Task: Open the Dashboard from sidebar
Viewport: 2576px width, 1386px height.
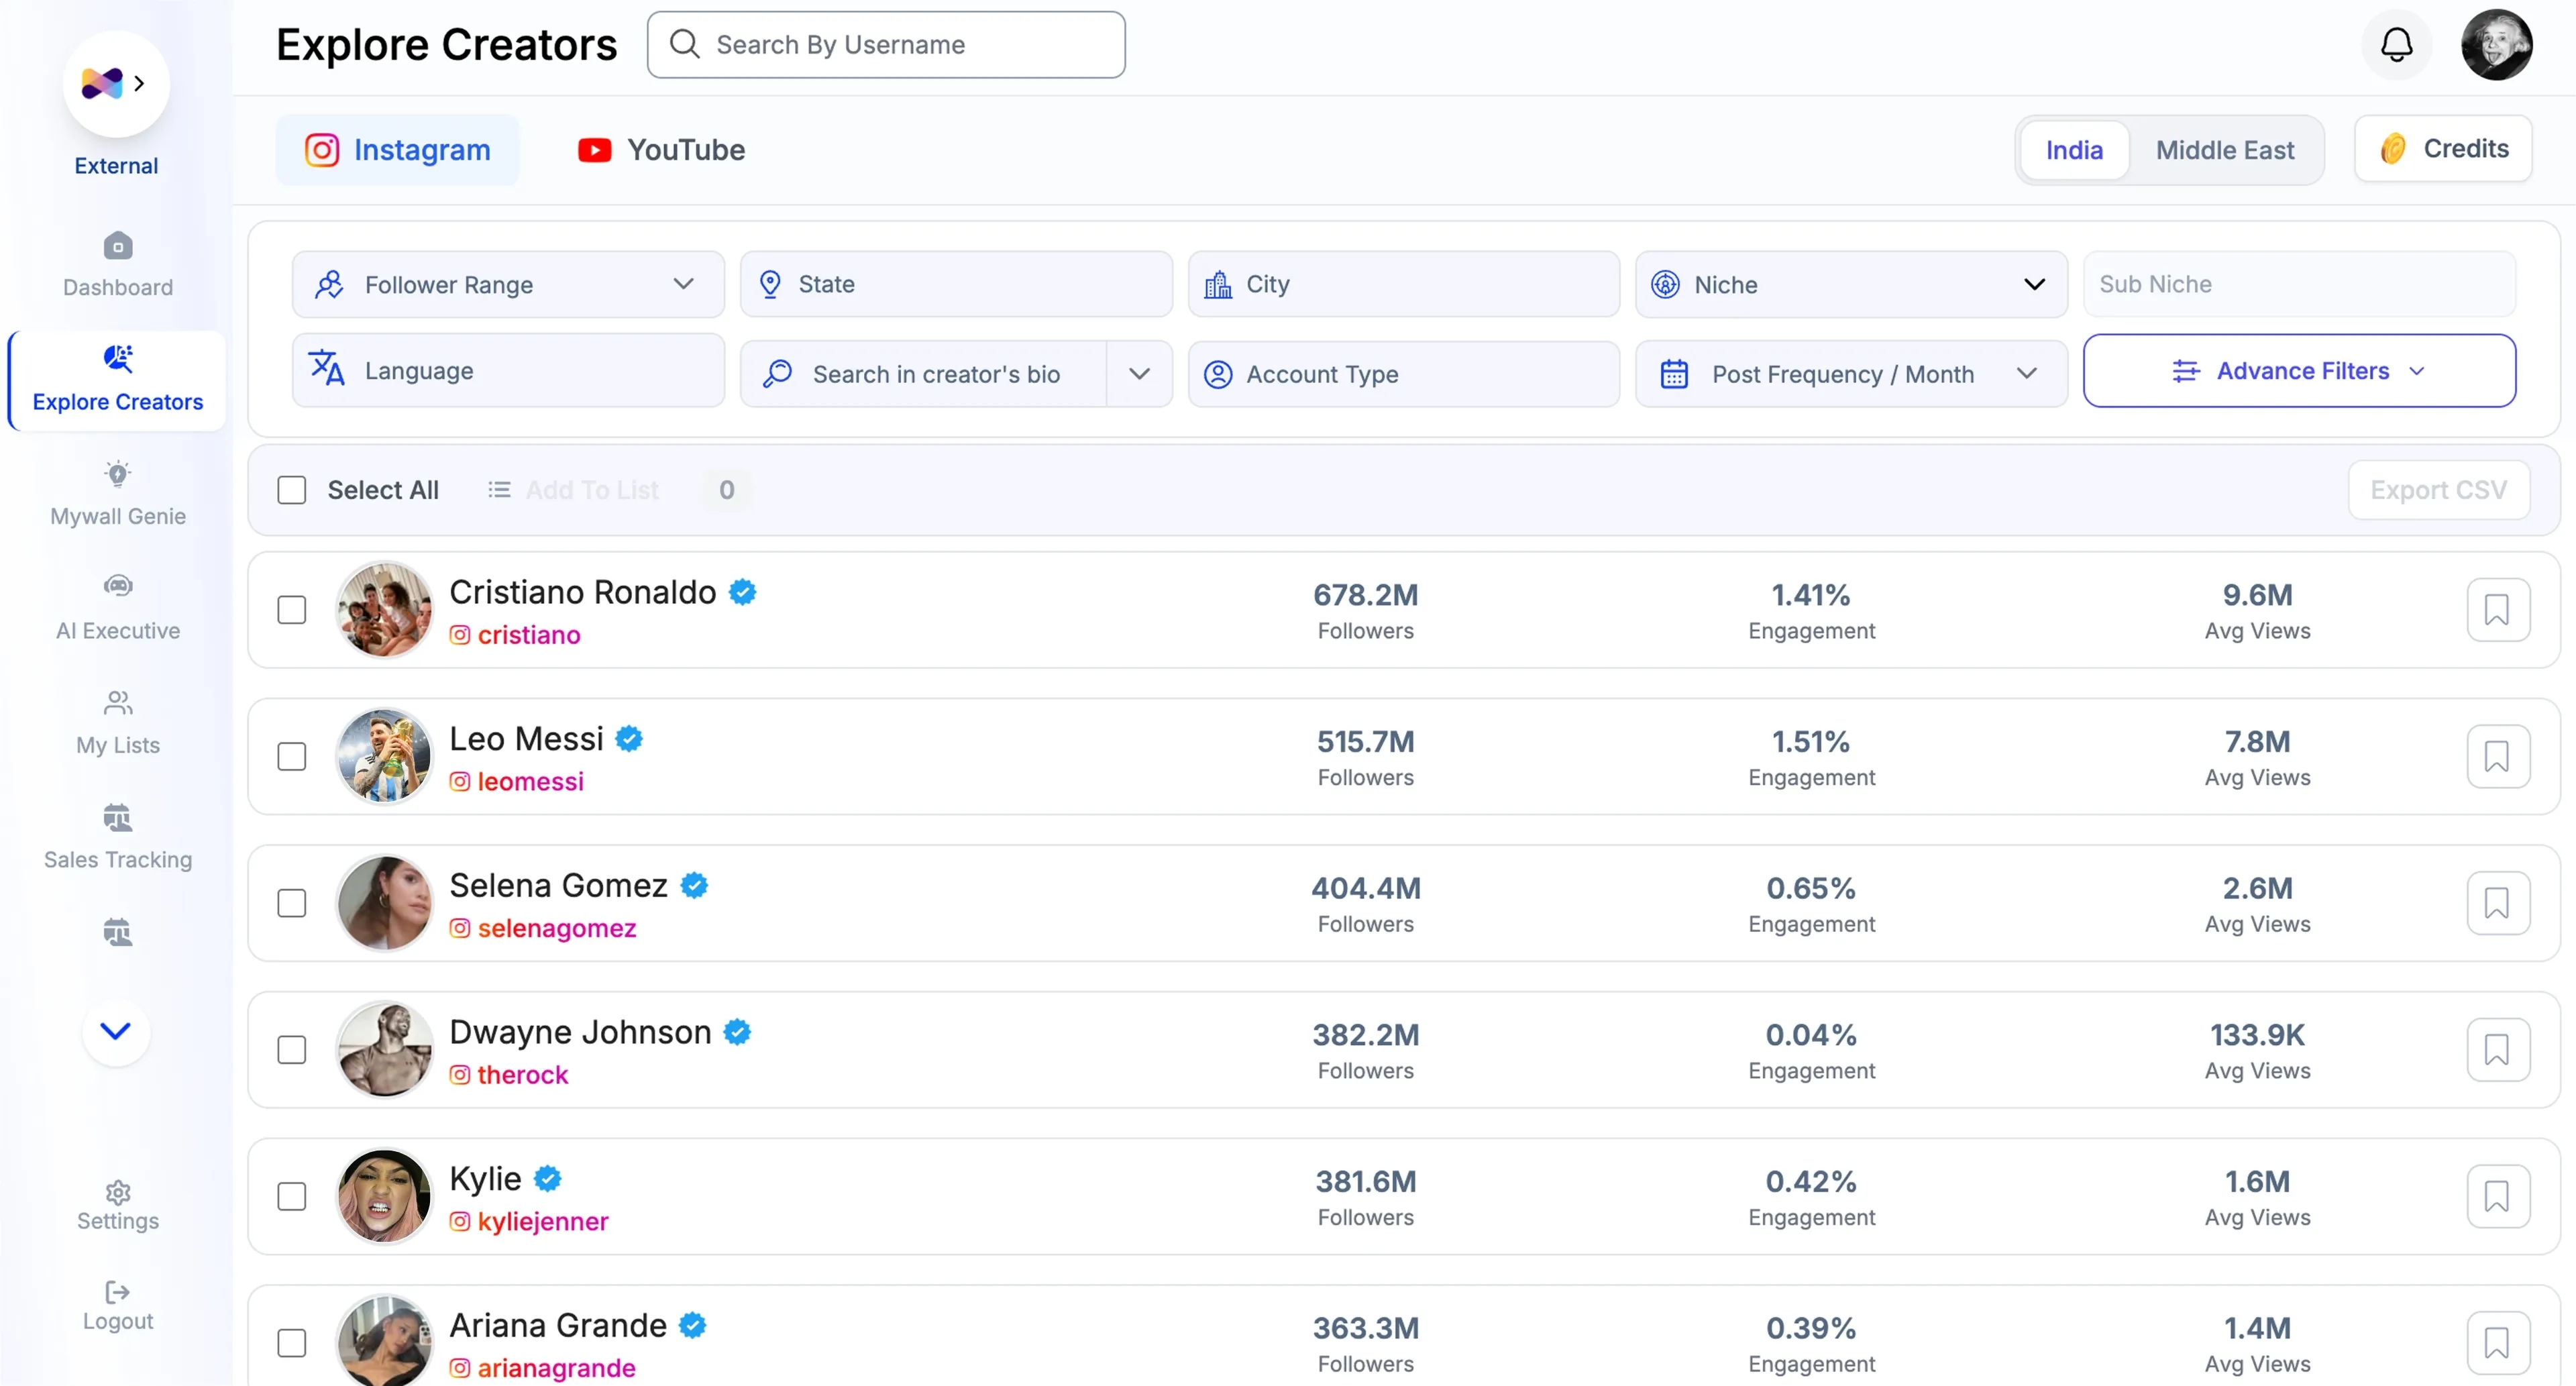Action: coord(118,264)
